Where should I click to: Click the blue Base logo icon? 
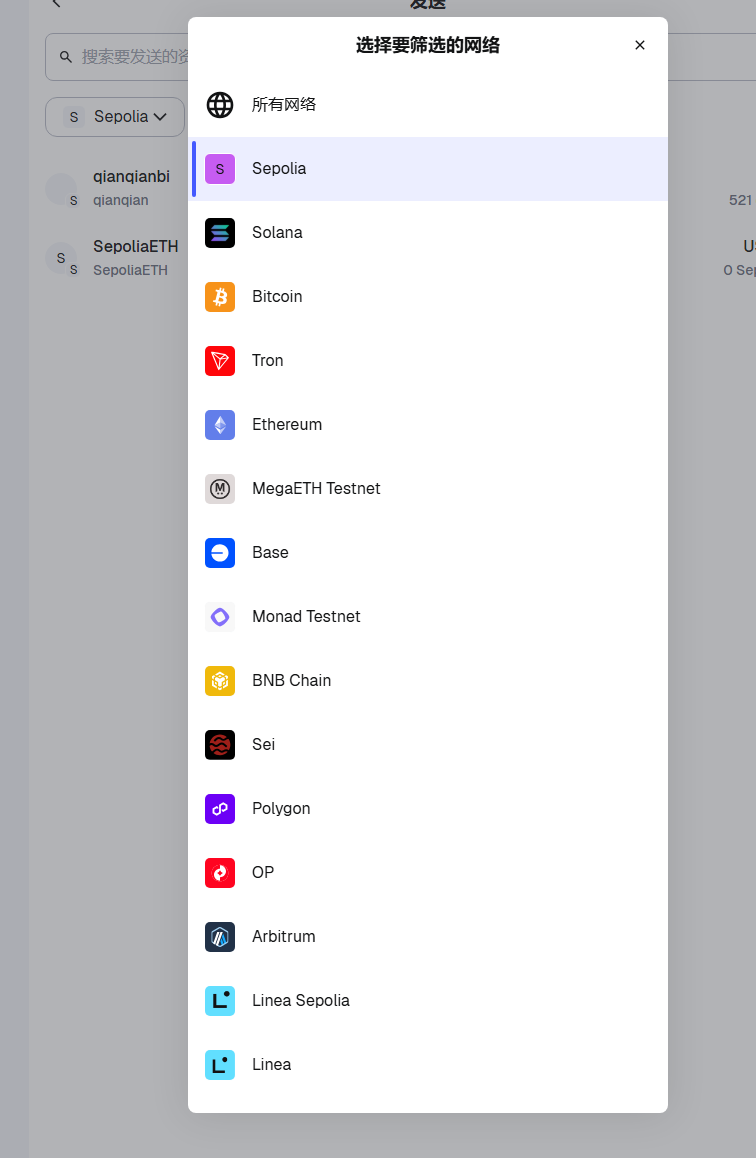[x=220, y=553]
